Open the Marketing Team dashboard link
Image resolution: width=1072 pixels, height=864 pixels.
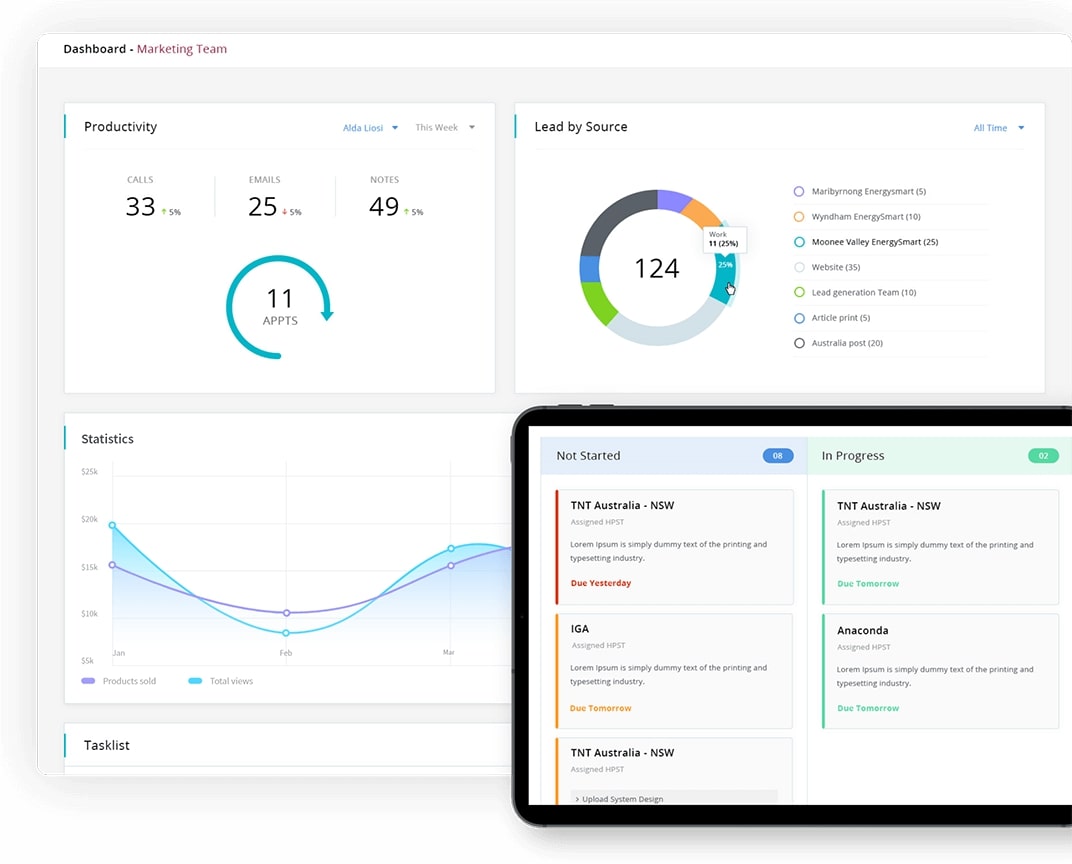pos(181,48)
